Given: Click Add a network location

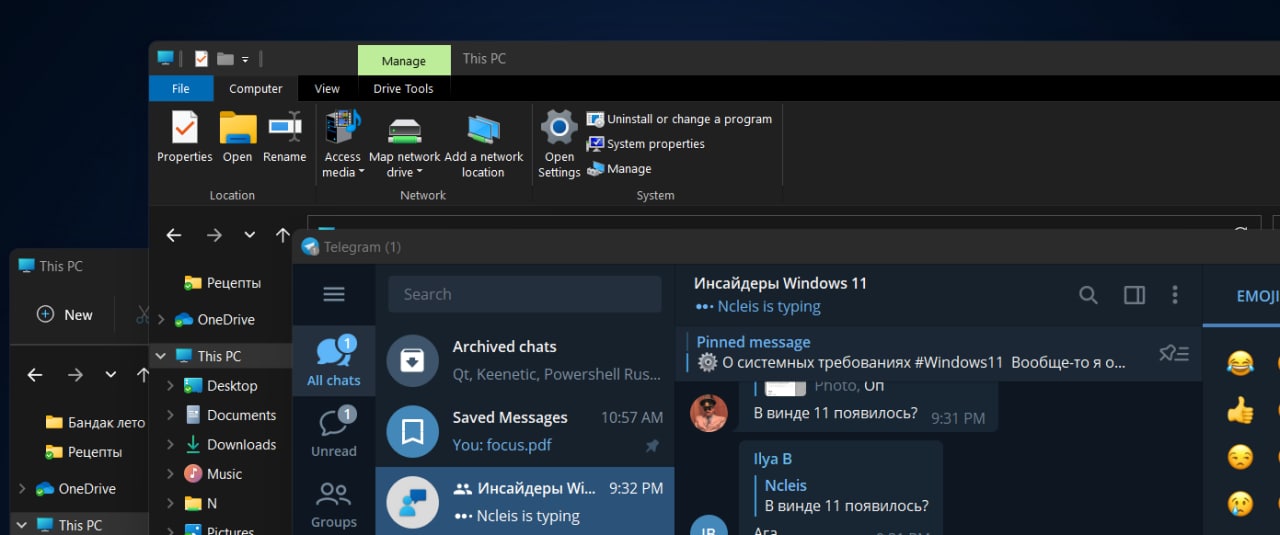Looking at the screenshot, I should pos(483,145).
